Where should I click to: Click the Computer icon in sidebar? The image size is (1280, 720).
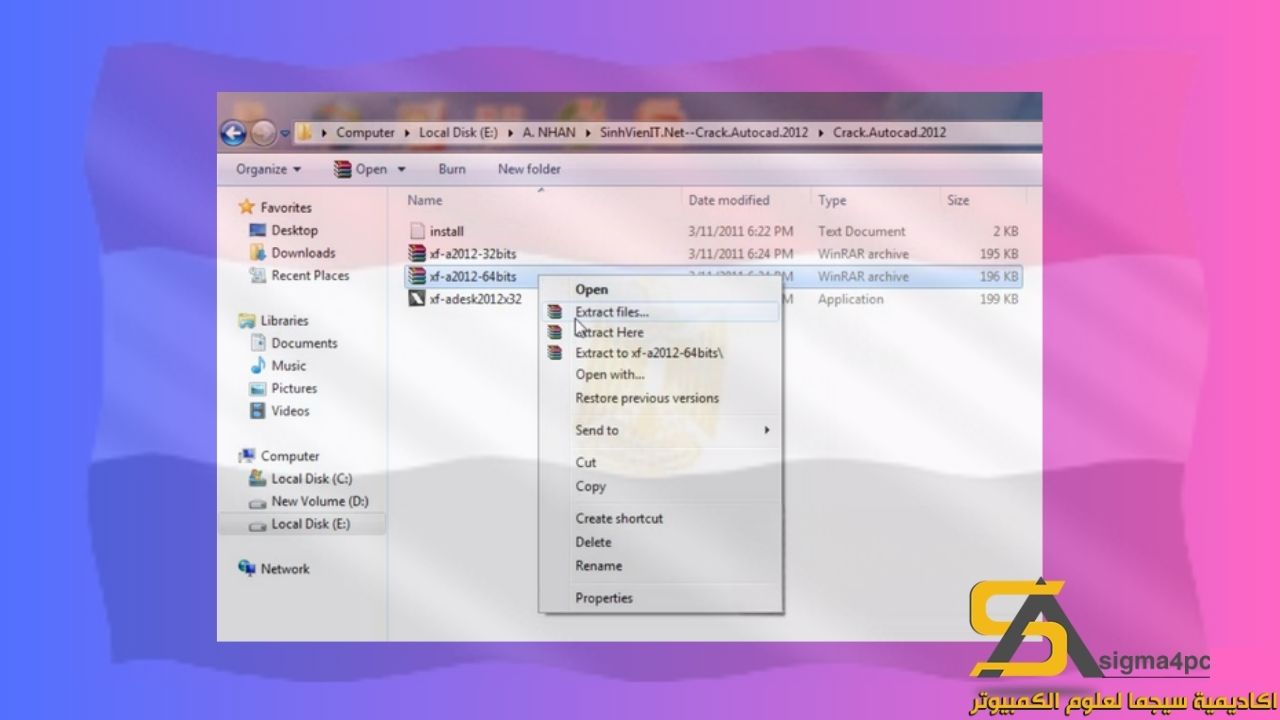pos(247,456)
